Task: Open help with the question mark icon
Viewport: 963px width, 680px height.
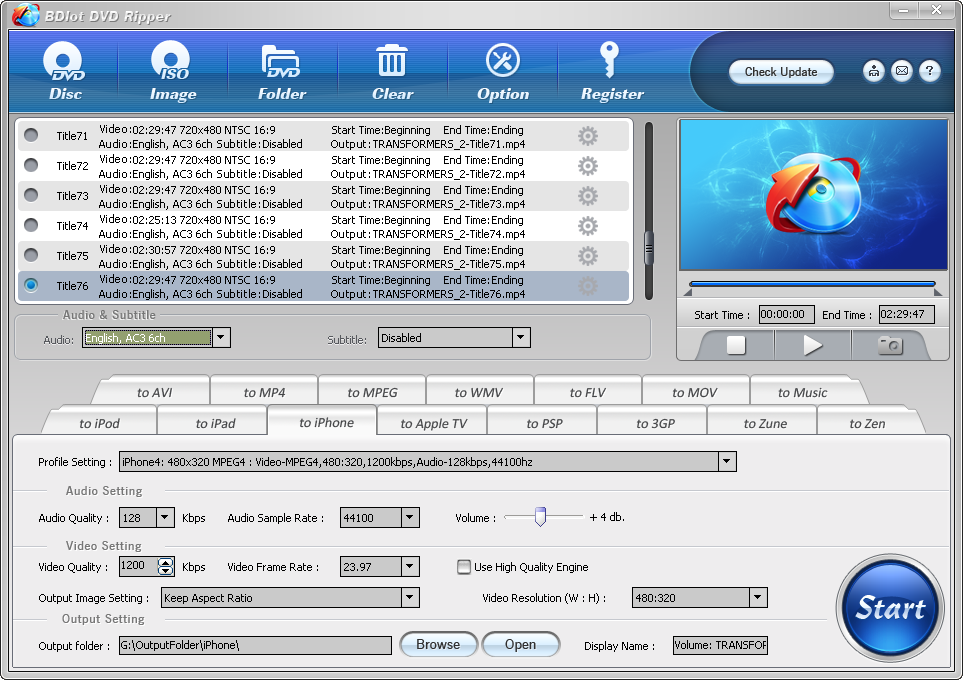Action: (x=930, y=71)
